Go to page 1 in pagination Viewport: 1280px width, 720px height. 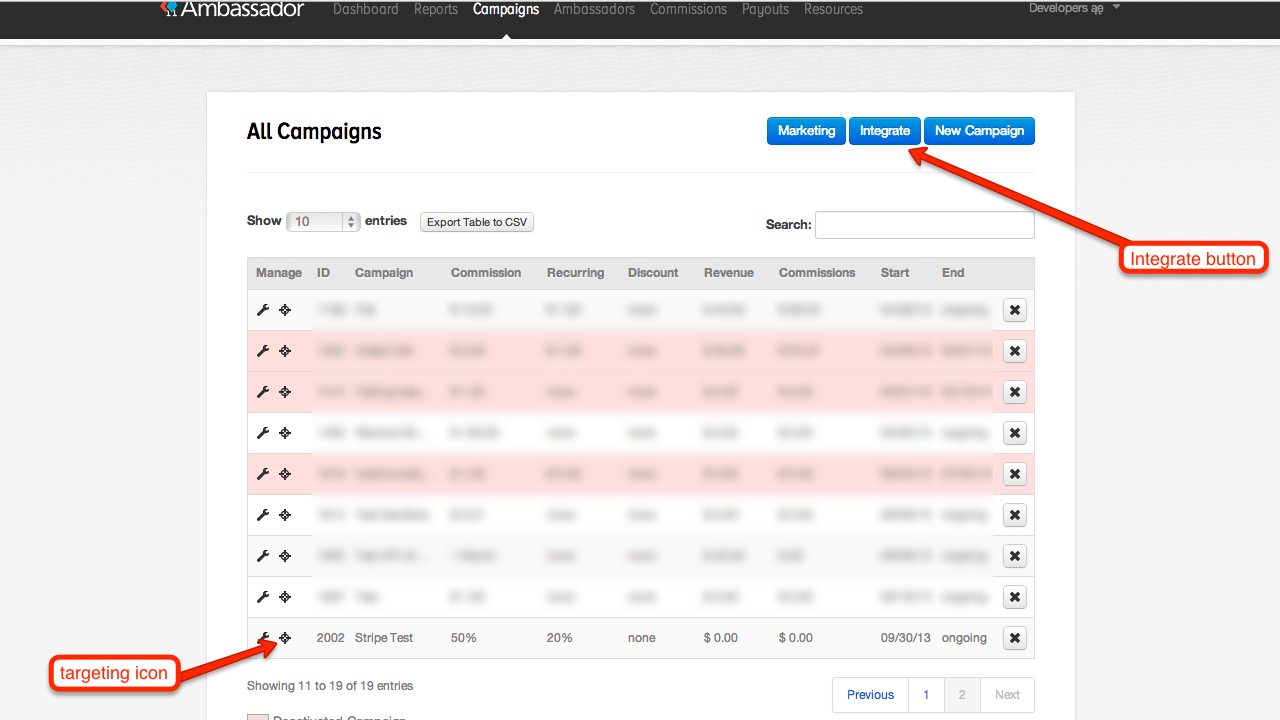926,695
